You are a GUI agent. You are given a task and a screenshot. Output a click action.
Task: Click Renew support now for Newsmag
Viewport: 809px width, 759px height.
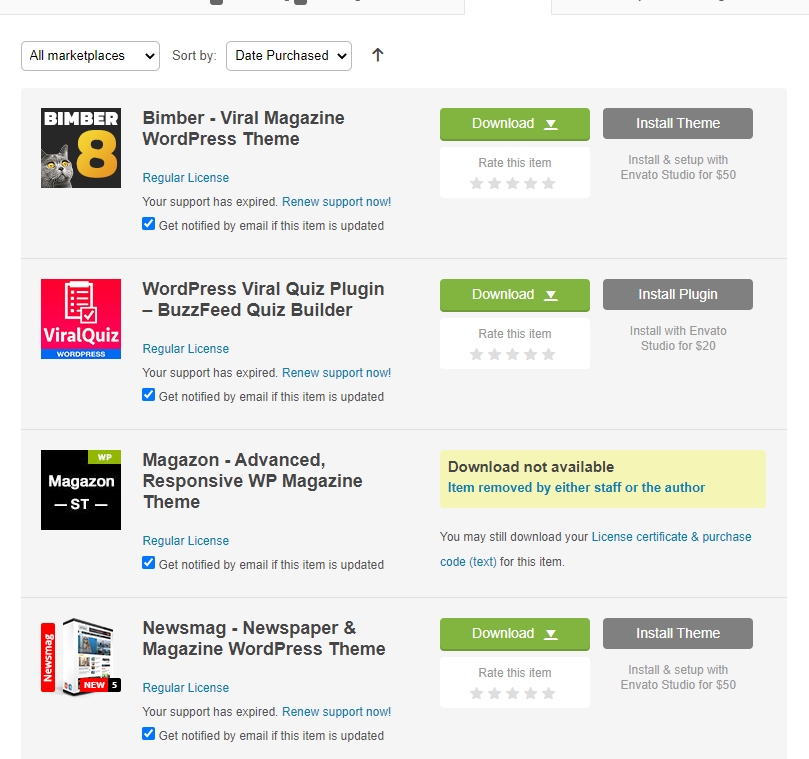point(336,712)
